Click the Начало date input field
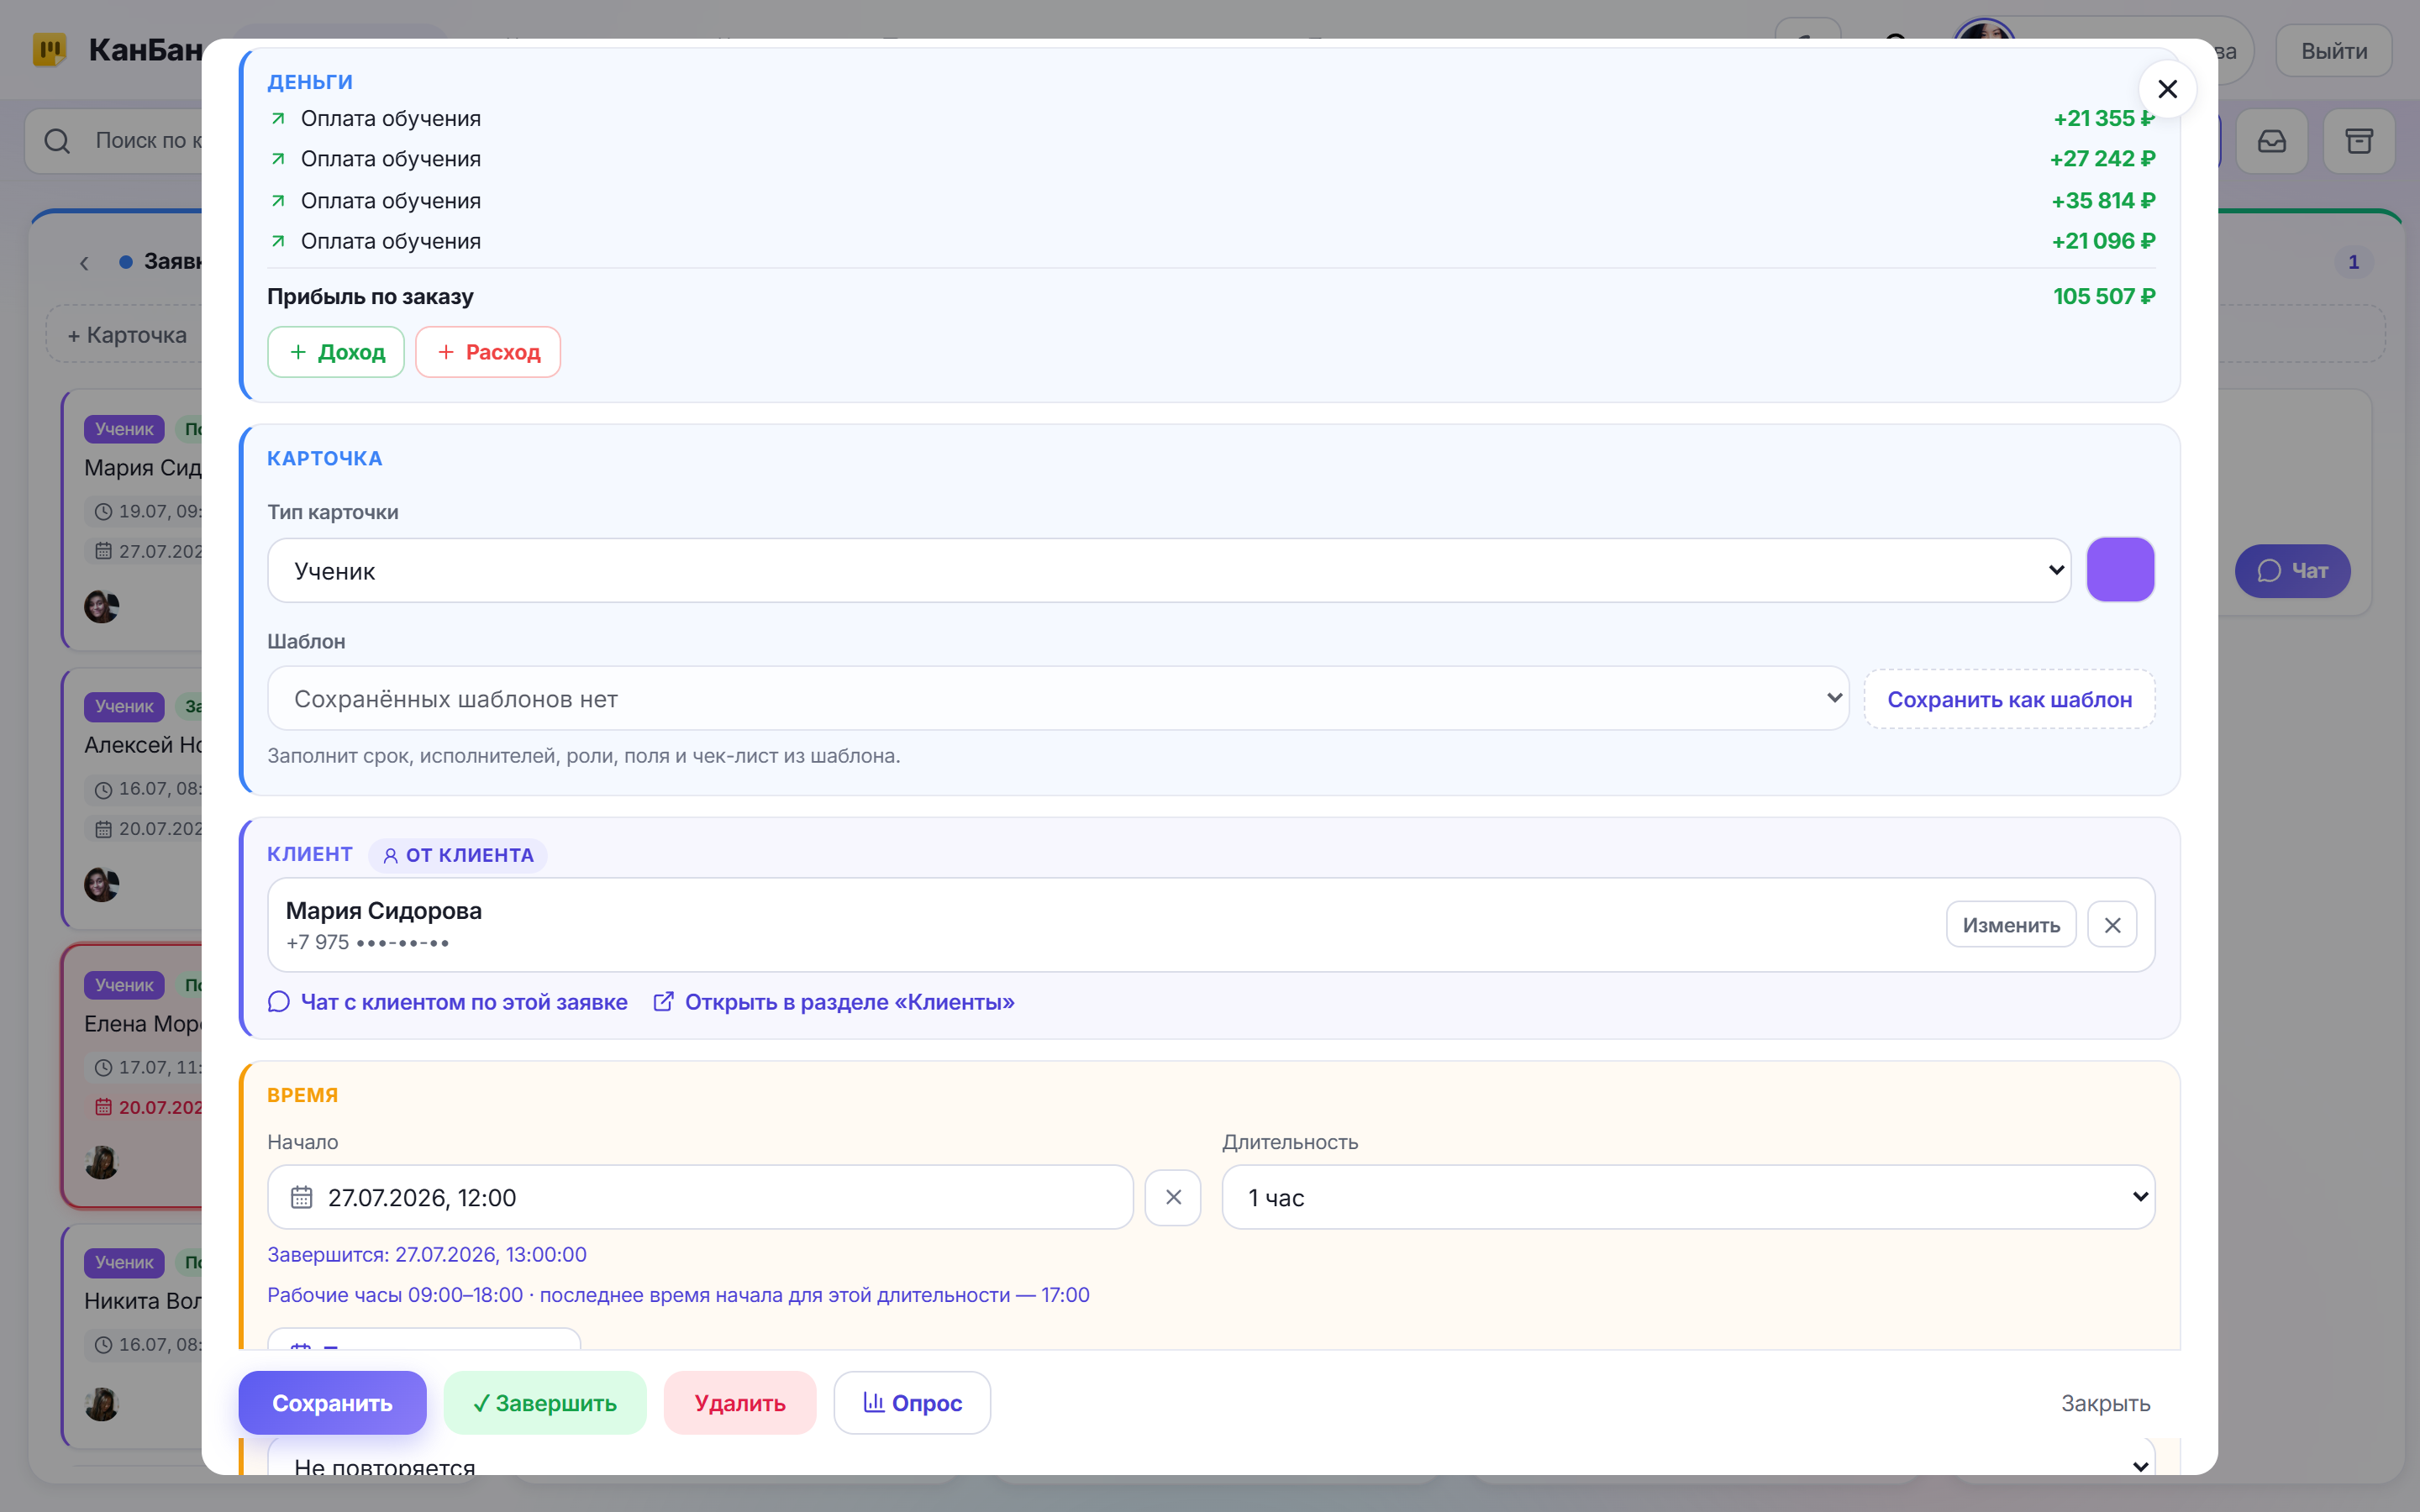Image resolution: width=2420 pixels, height=1512 pixels. (x=700, y=1197)
